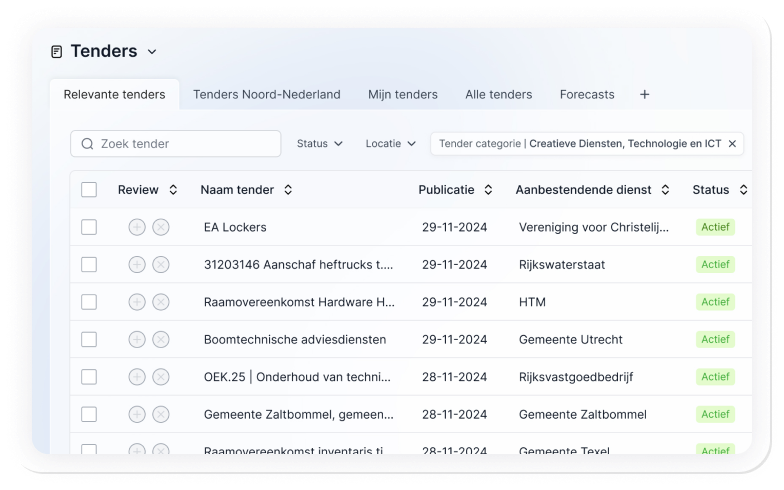Image resolution: width=784 pixels, height=490 pixels.
Task: Sort by Publicatie column header
Action: tap(455, 190)
